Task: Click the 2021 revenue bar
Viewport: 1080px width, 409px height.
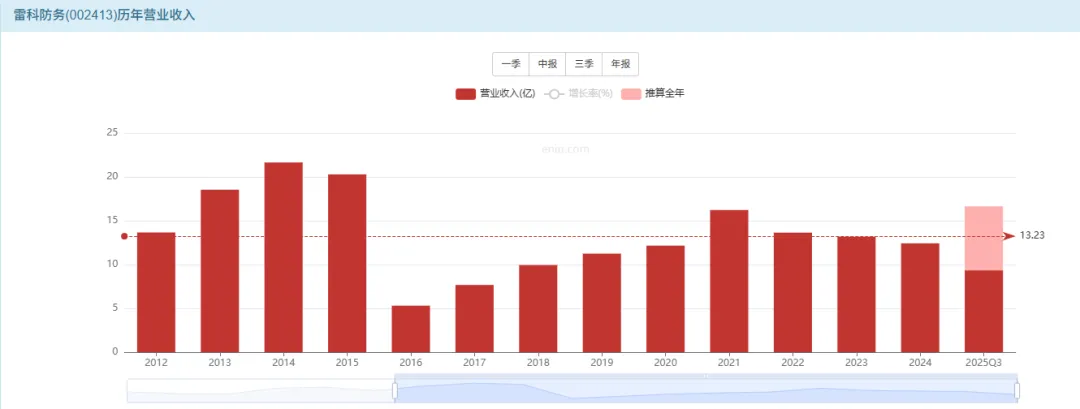Action: coord(729,281)
